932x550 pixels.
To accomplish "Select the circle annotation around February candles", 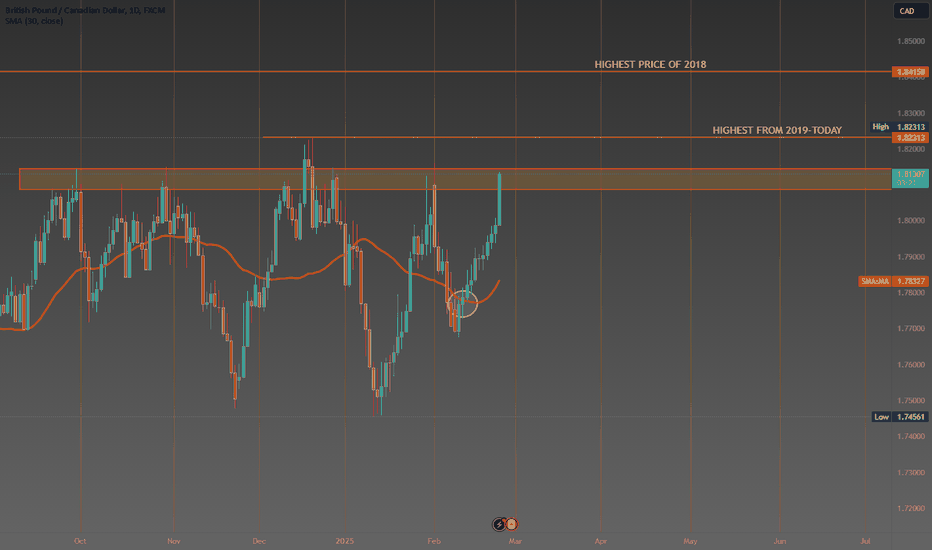I will (x=462, y=303).
